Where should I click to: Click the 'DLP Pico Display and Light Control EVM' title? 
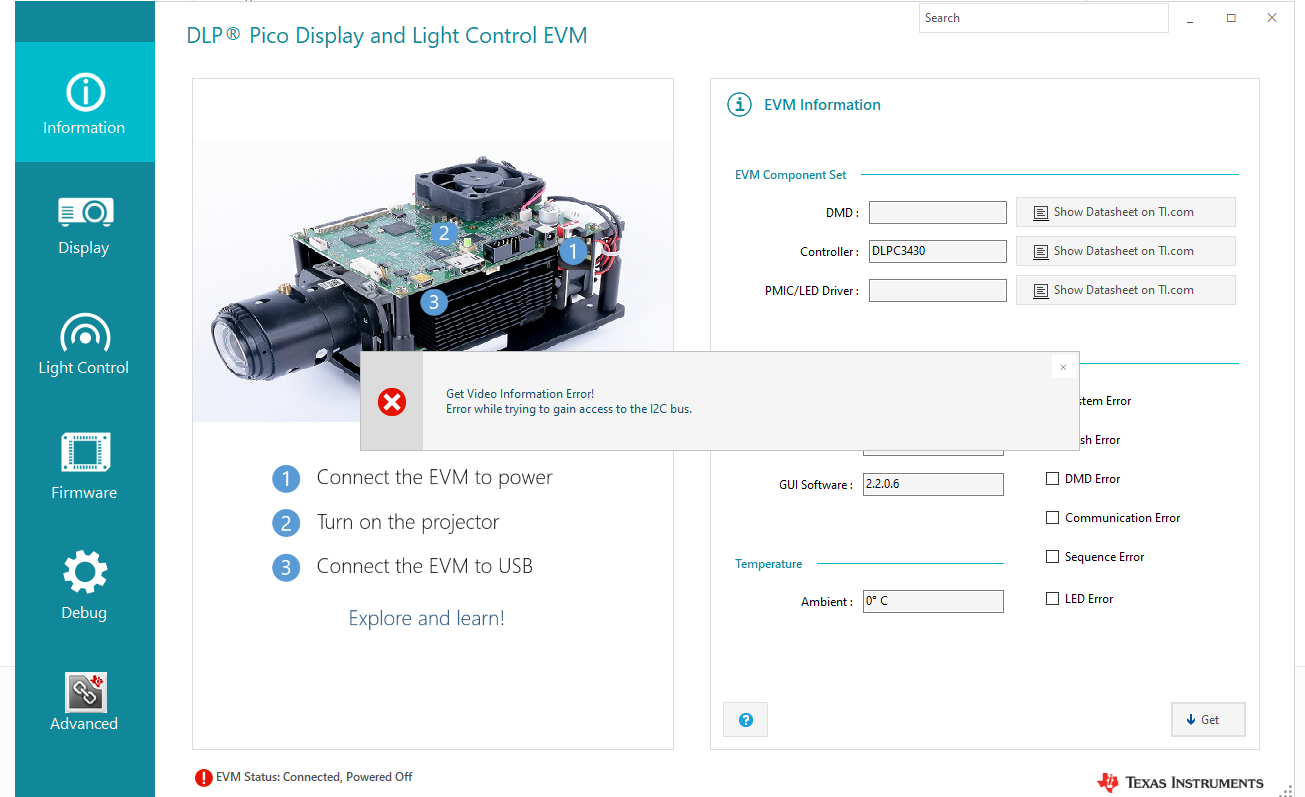tap(387, 36)
